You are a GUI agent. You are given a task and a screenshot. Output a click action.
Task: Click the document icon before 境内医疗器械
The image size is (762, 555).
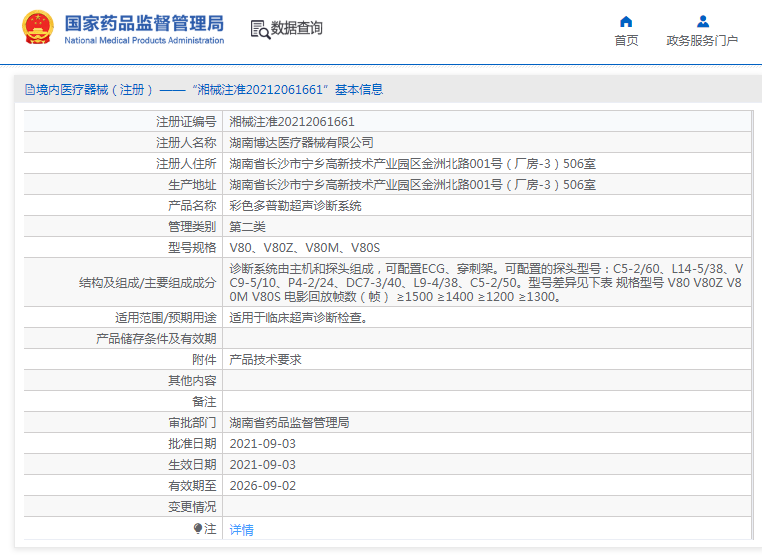click(30, 90)
